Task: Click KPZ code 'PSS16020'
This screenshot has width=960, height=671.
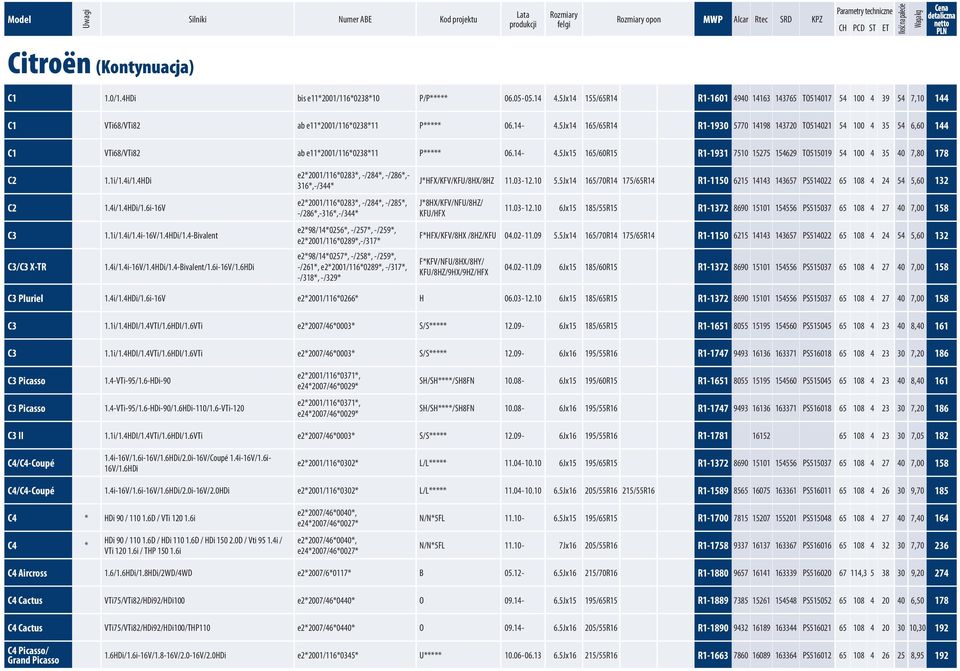Action: (817, 573)
